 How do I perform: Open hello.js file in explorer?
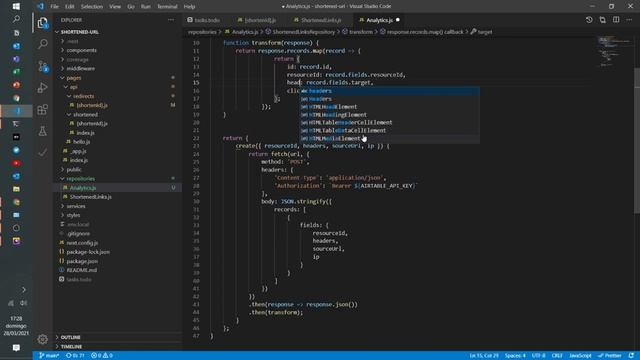pyautogui.click(x=82, y=142)
